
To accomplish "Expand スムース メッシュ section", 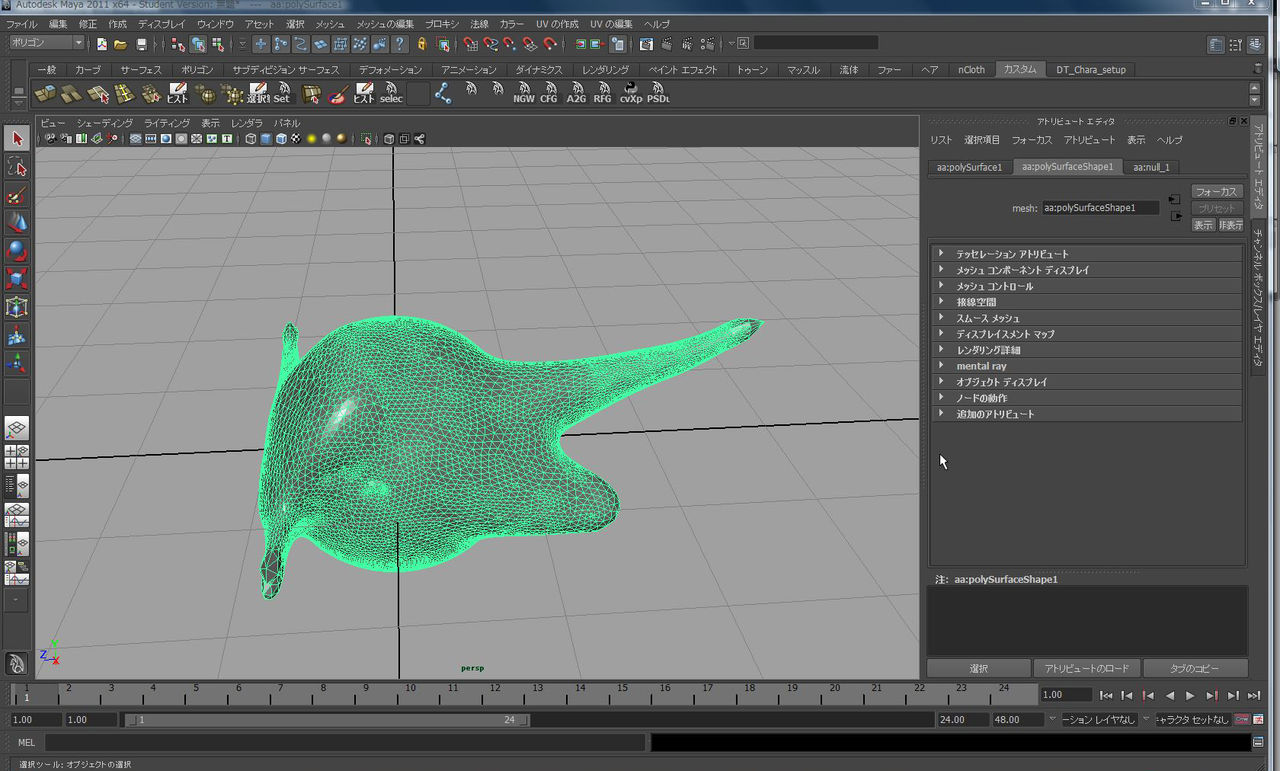I will pyautogui.click(x=1086, y=318).
